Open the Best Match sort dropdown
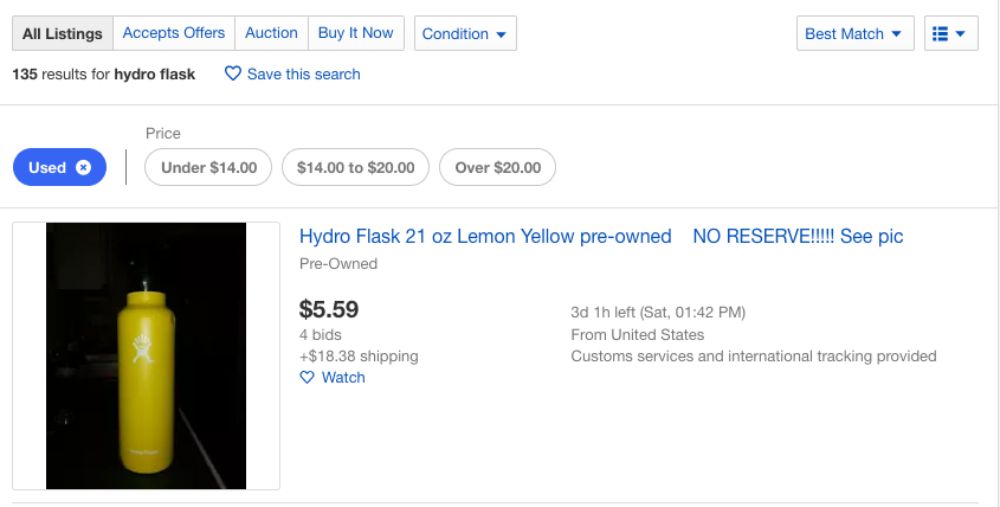The height and width of the screenshot is (507, 1000). click(855, 33)
